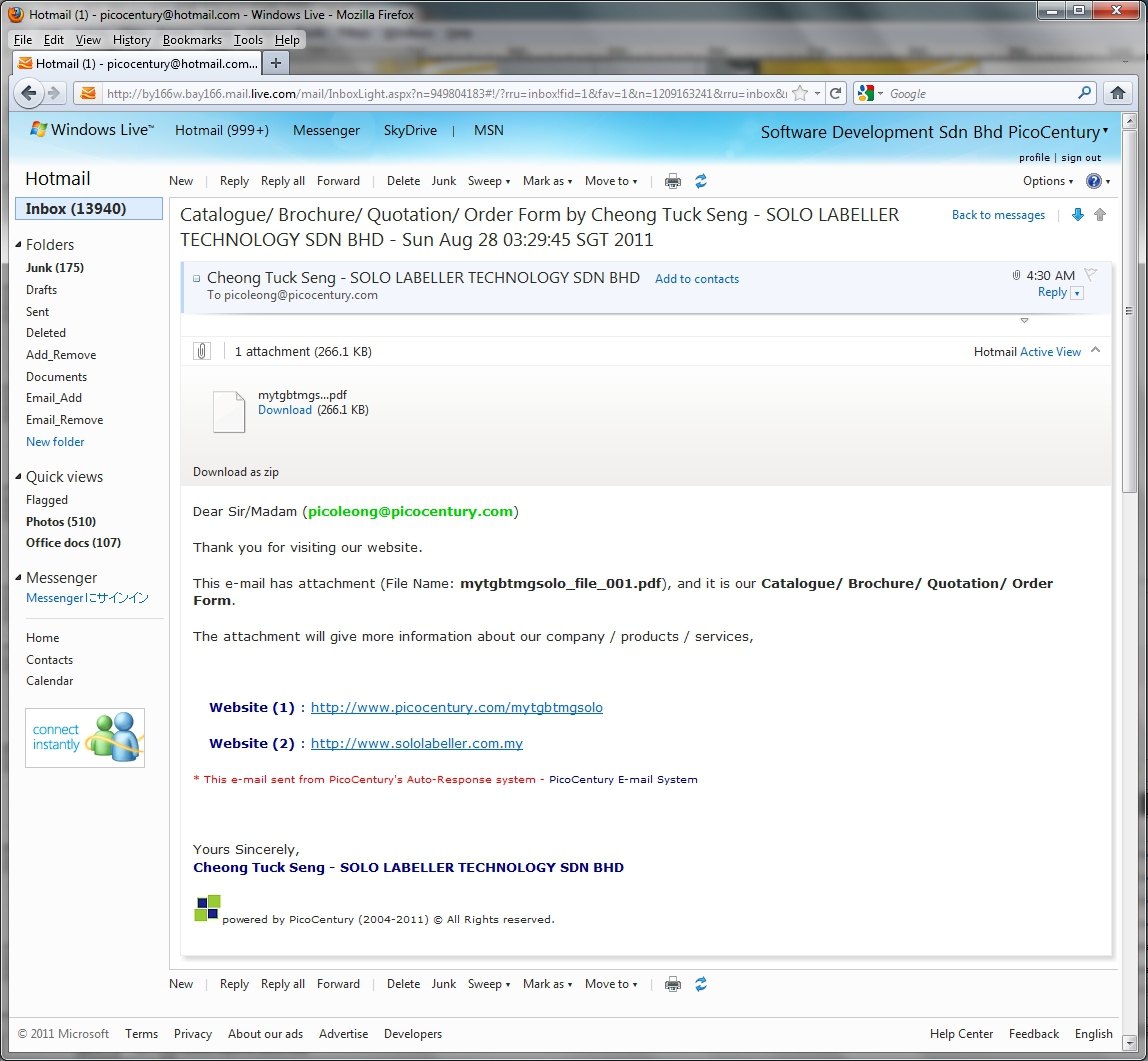1148x1061 pixels.
Task: Click Add to contacts link
Action: 696,279
